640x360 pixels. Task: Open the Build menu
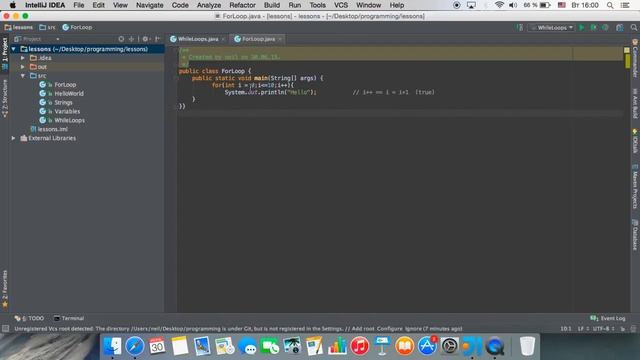(272, 5)
